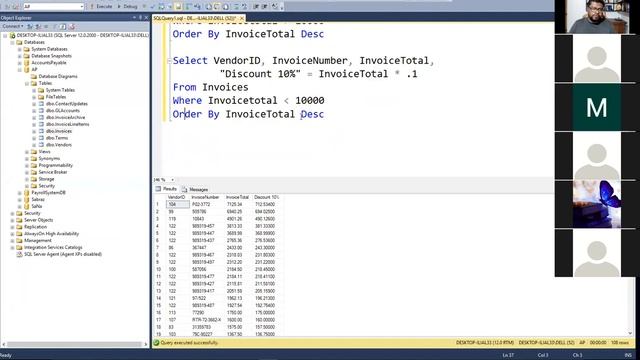The image size is (640, 360).
Task: Open the AP database selector dropdown
Action: pos(82,7)
